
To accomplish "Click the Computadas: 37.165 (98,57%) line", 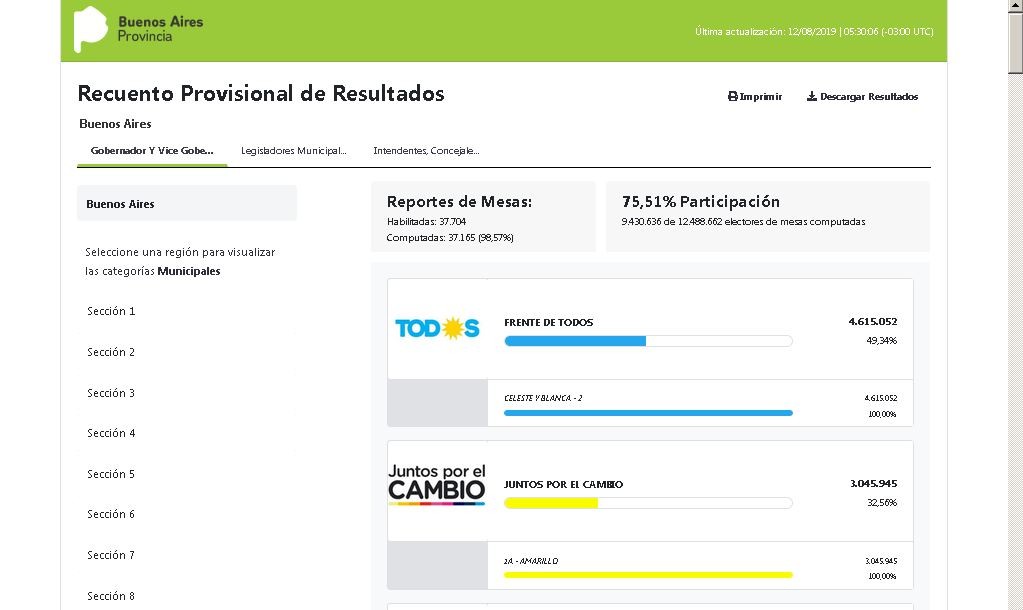I will pos(450,237).
